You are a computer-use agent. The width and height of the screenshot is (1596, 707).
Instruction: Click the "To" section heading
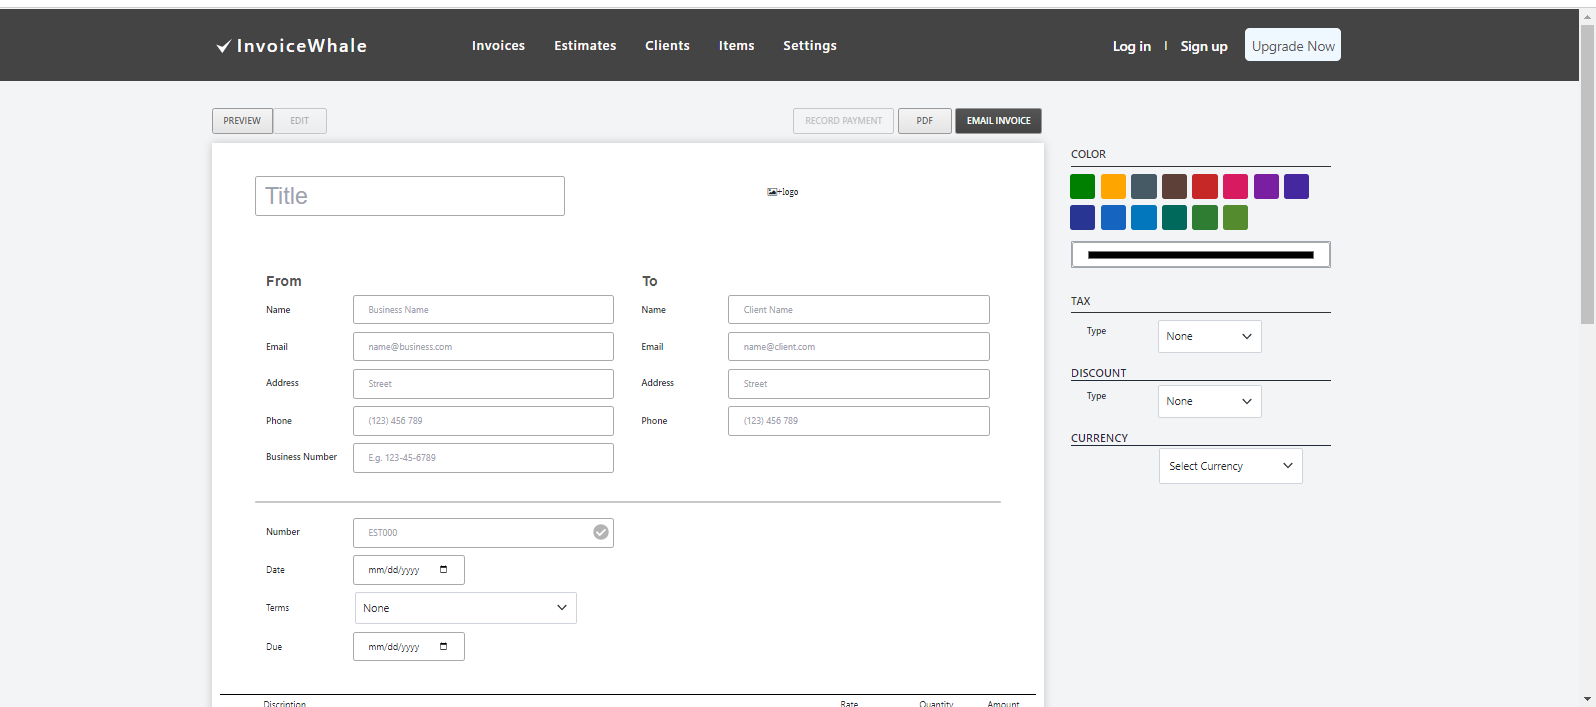point(650,281)
